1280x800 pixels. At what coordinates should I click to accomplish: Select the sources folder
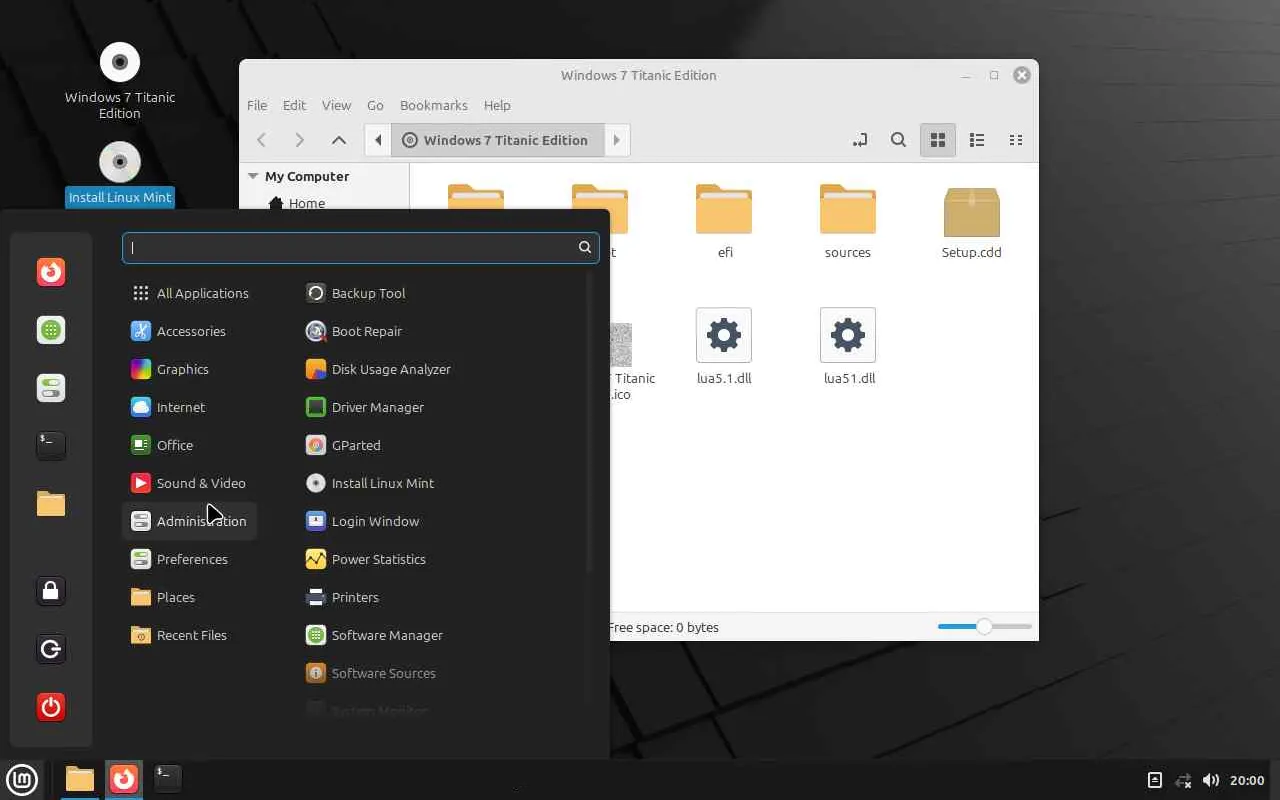[x=848, y=222]
